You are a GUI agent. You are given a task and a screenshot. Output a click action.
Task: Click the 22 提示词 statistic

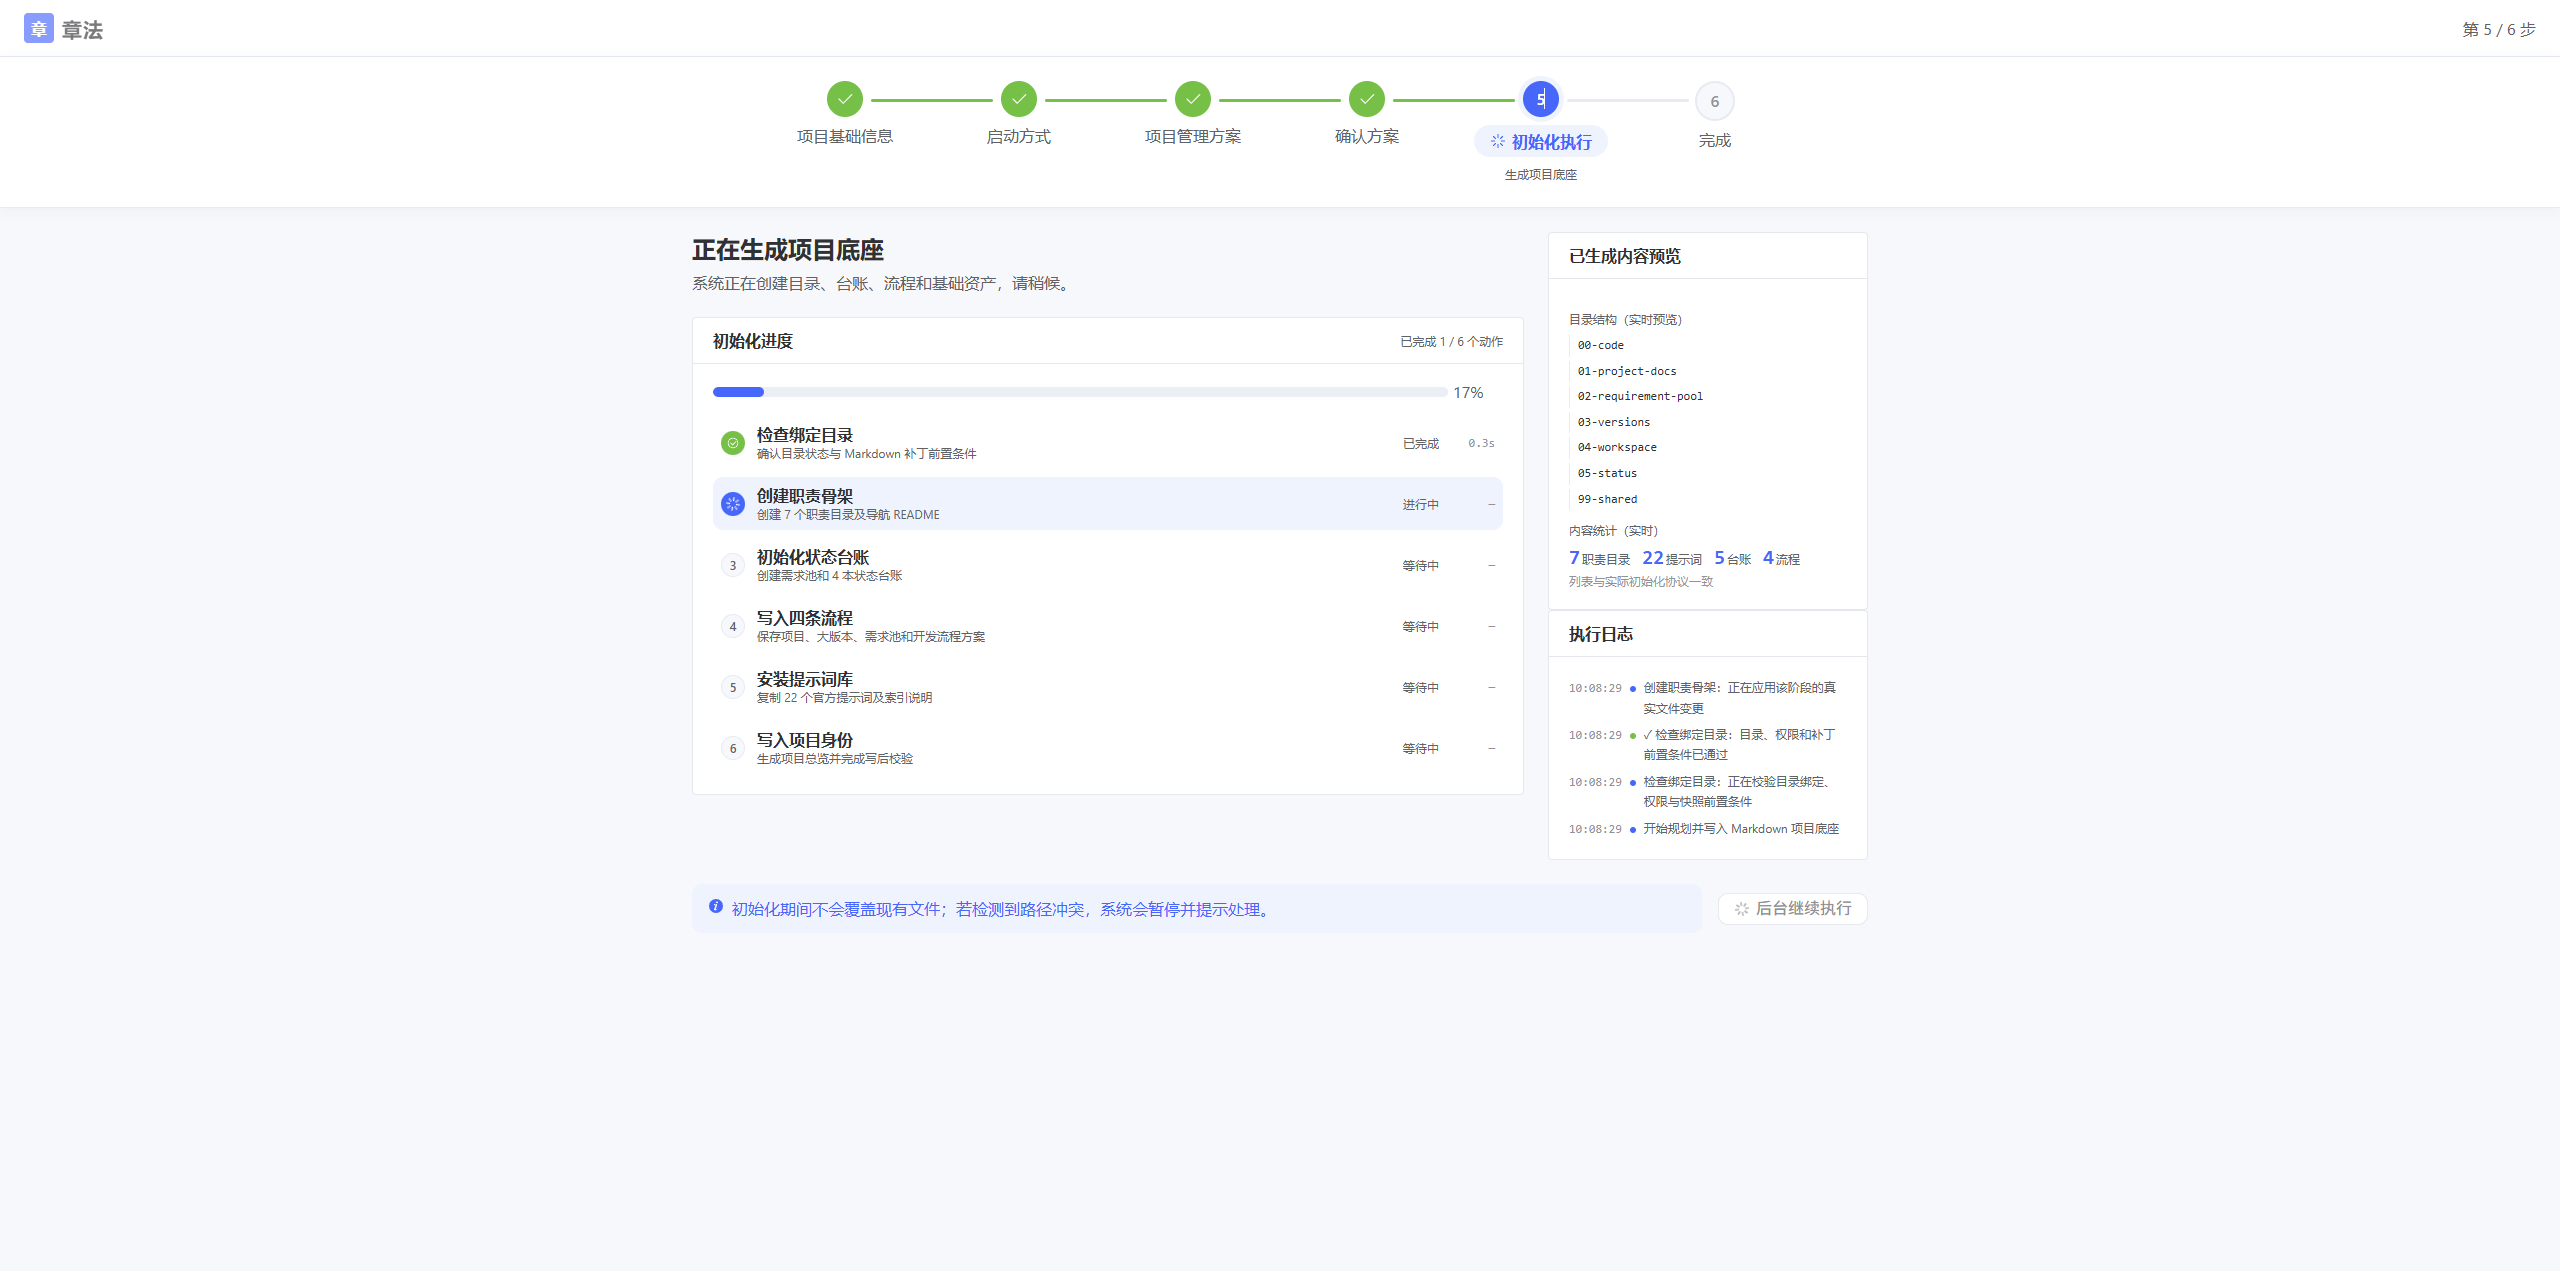[x=1672, y=558]
